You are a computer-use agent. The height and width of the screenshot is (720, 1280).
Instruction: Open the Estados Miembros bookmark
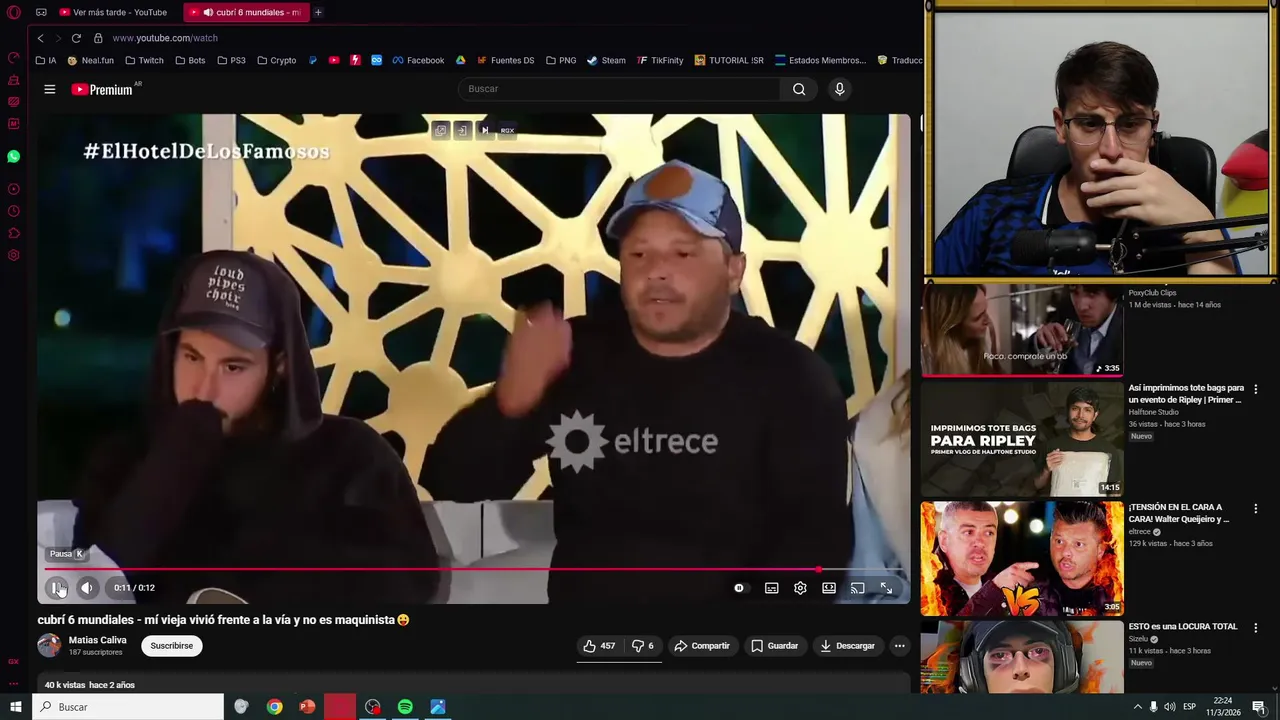pyautogui.click(x=820, y=60)
